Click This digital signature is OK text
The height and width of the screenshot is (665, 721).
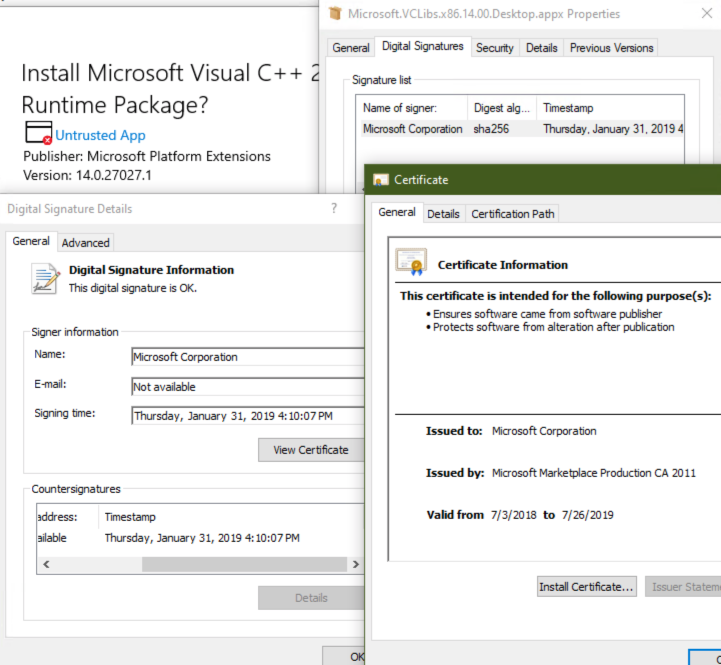133,288
